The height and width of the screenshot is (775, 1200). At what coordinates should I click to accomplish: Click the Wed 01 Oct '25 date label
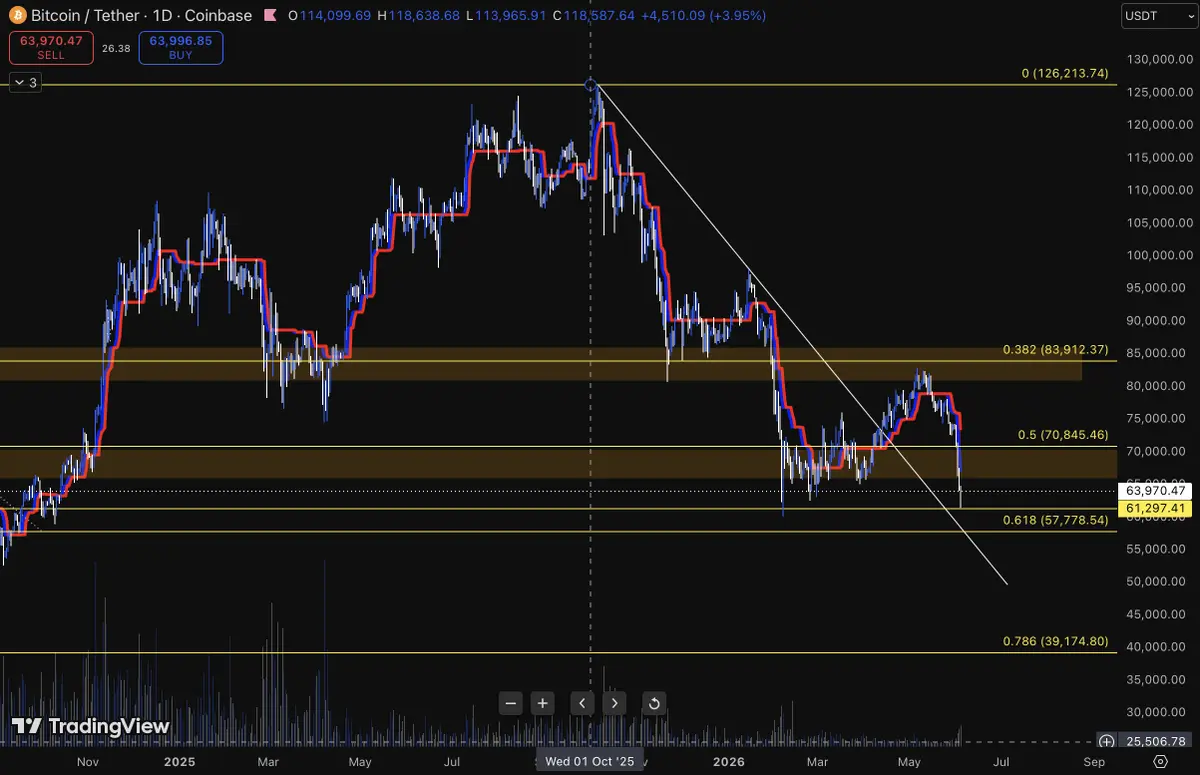590,761
